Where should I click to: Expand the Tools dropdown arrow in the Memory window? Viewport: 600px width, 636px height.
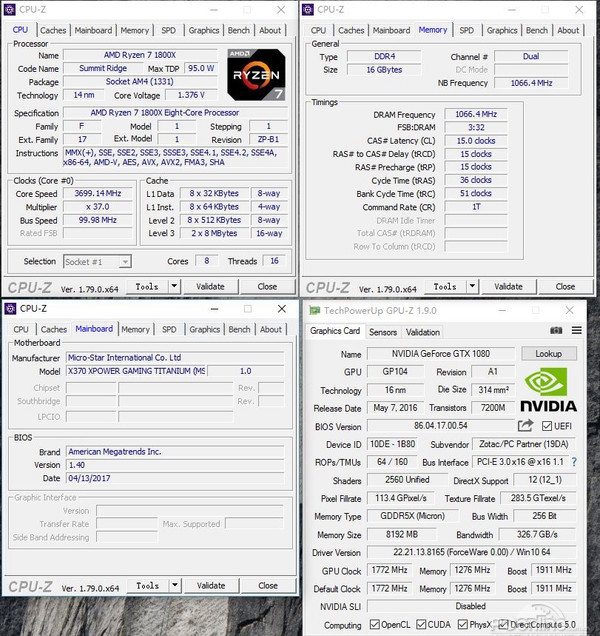click(472, 286)
